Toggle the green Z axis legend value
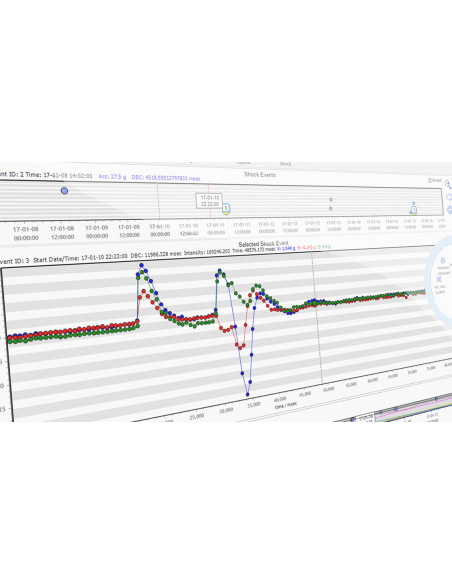Viewport: 452px width, 584px height. [x=324, y=247]
